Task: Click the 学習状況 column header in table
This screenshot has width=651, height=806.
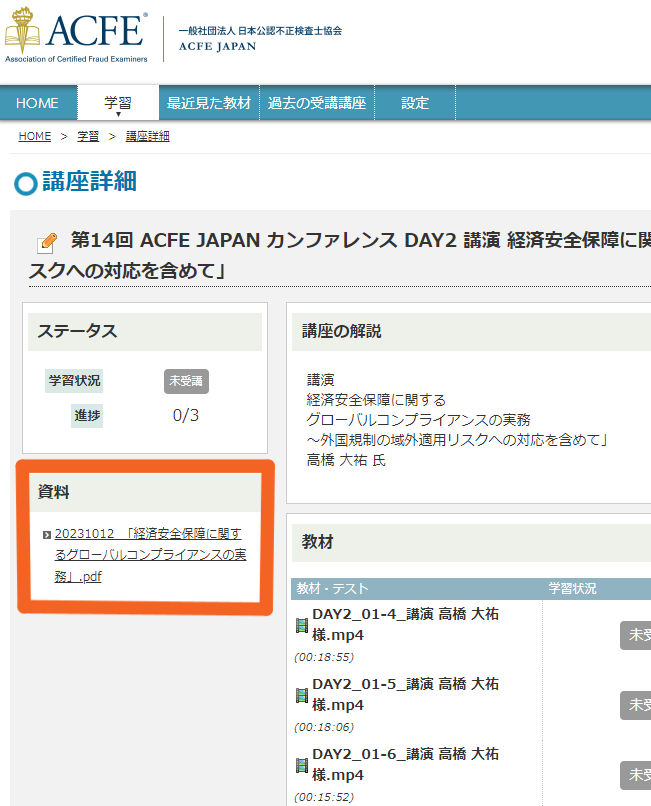Action: (x=572, y=589)
